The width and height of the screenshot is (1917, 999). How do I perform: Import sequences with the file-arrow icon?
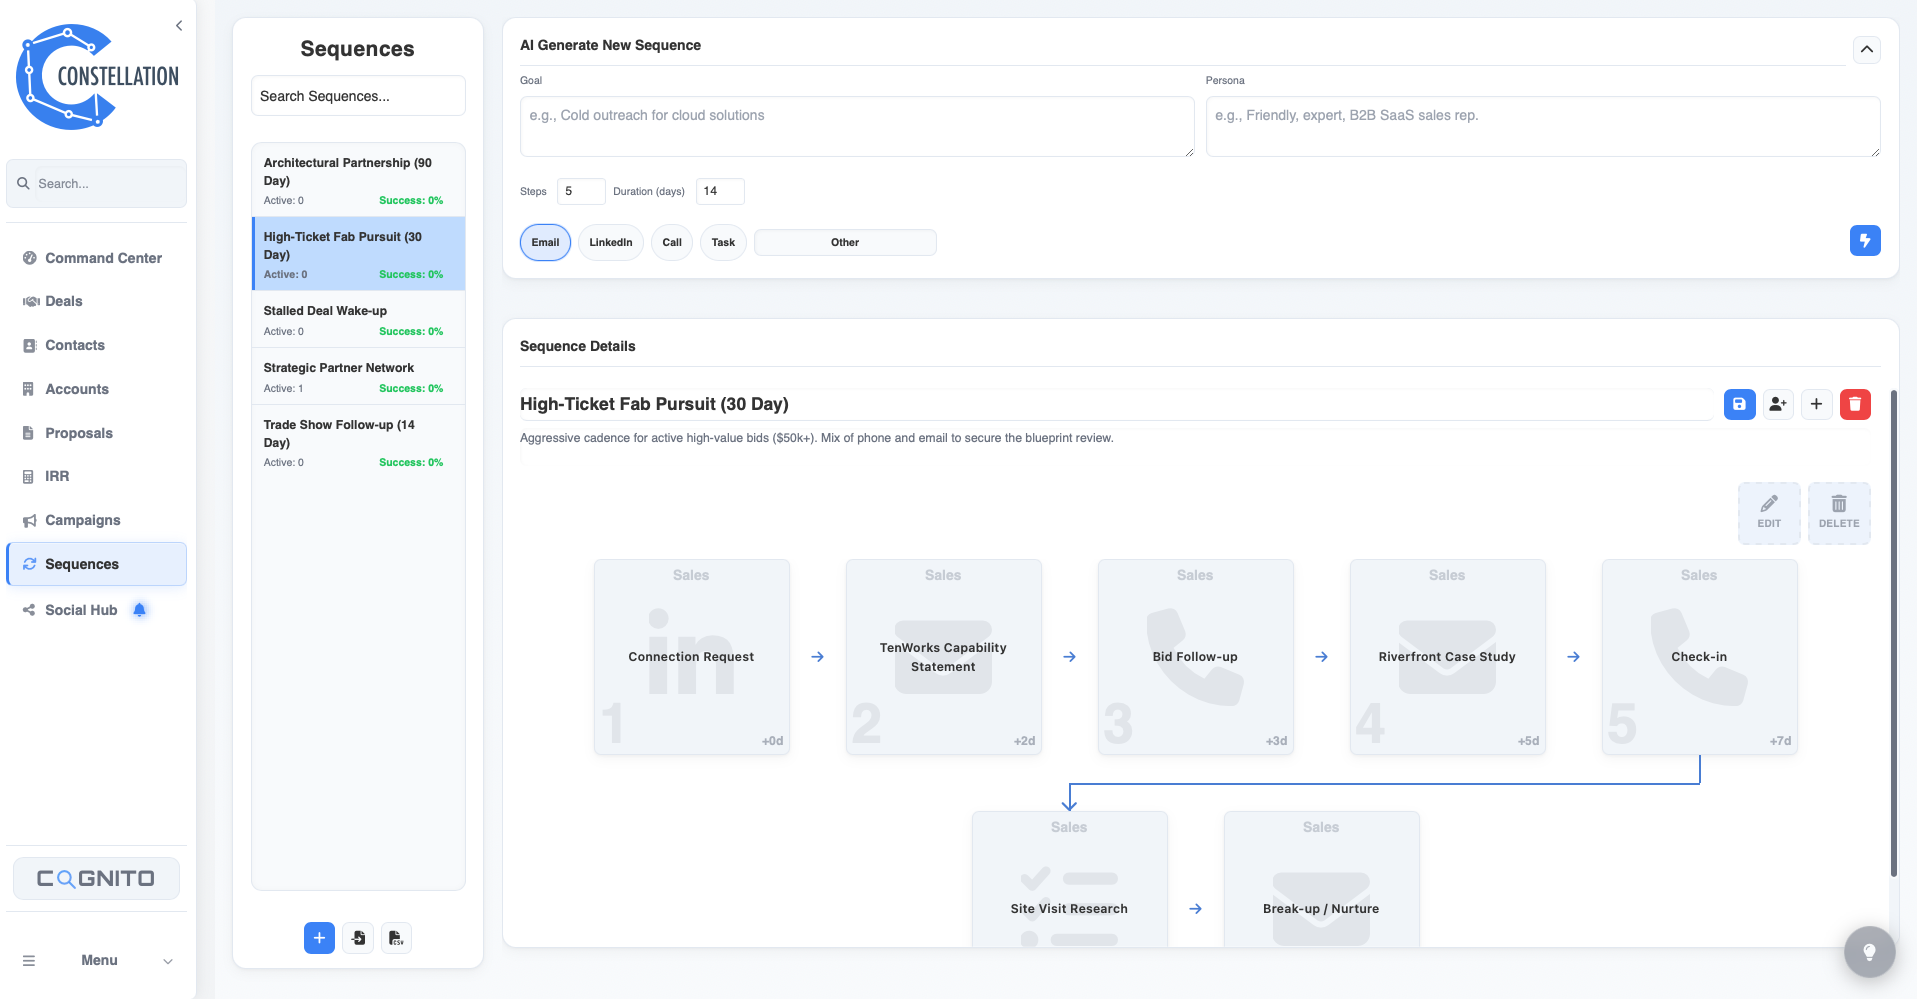tap(358, 937)
